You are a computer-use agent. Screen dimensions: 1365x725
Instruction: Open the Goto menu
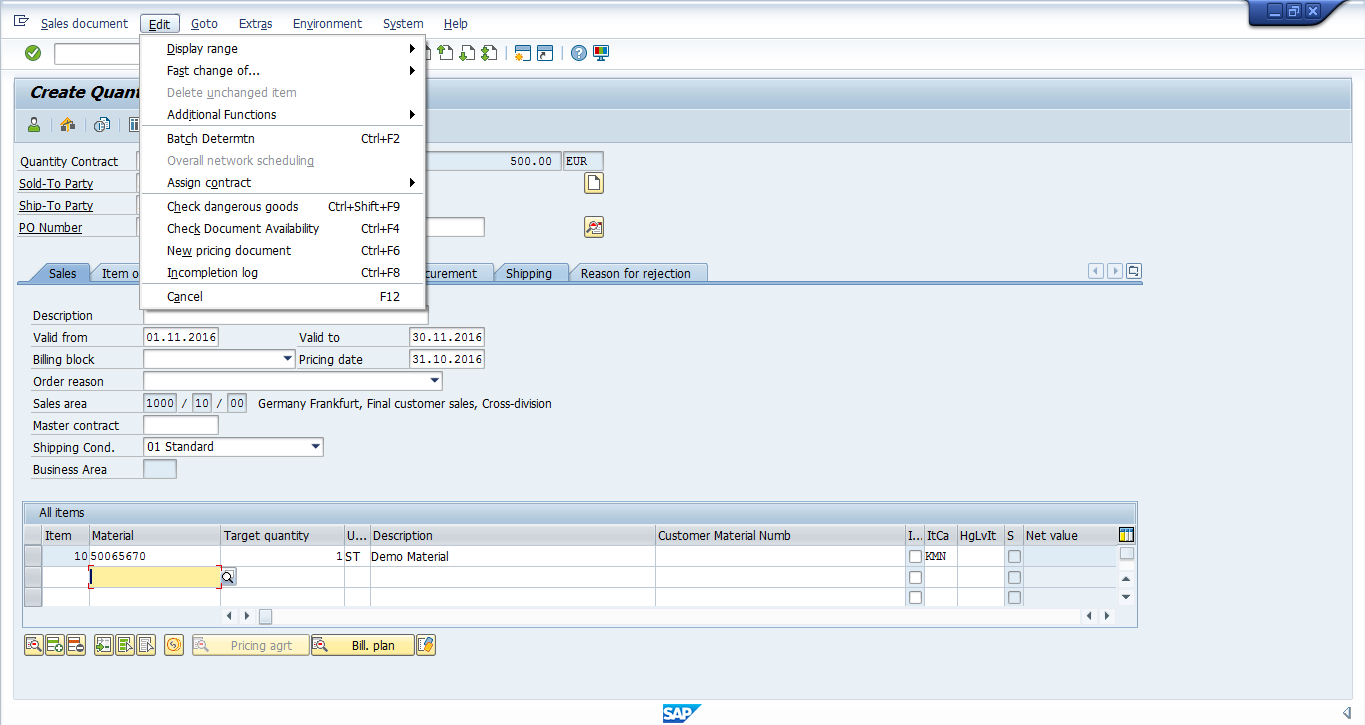204,23
